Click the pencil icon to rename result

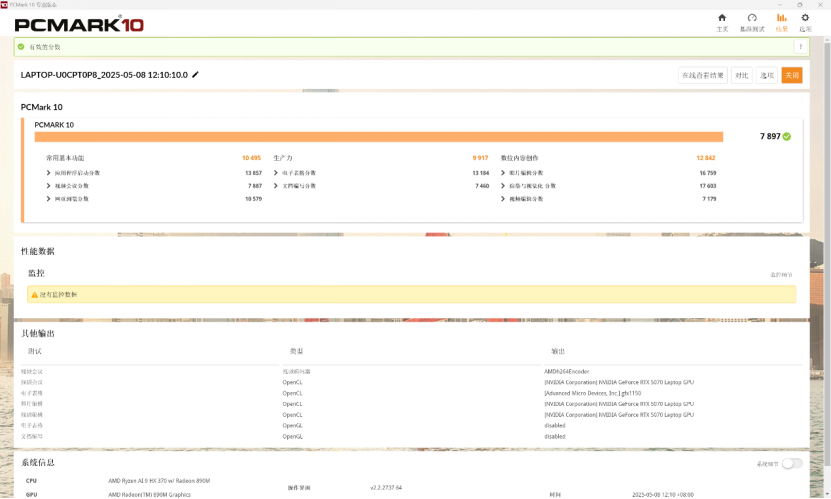[x=195, y=75]
